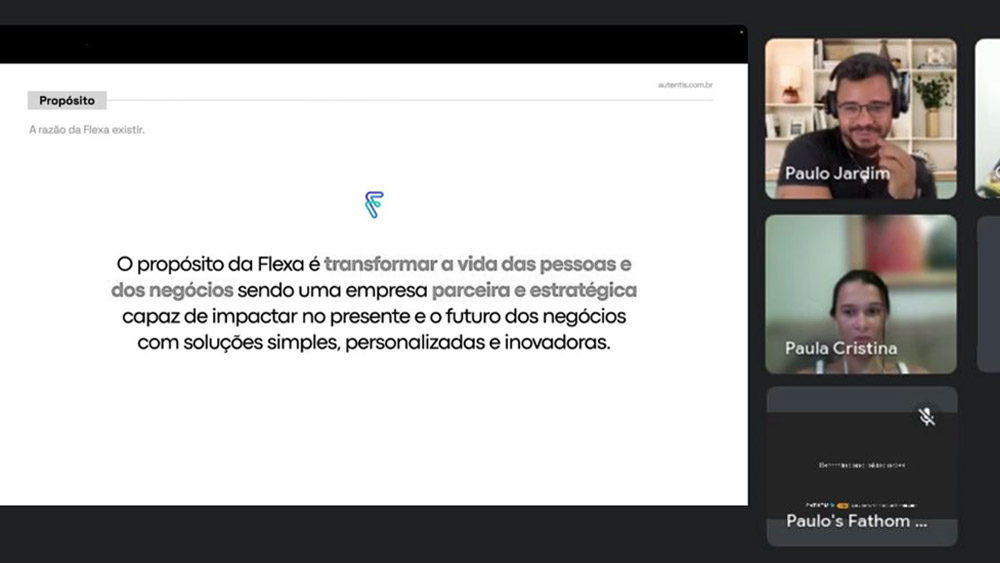Select the Propósito slide label
Viewport: 1000px width, 563px height.
pyautogui.click(x=67, y=100)
